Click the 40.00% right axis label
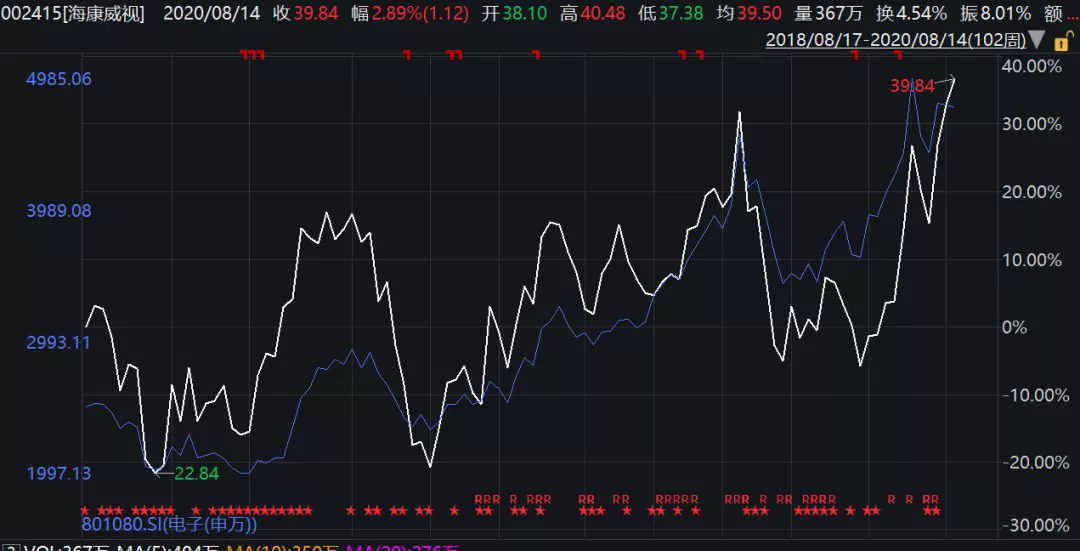The height and width of the screenshot is (551, 1080). click(1030, 66)
